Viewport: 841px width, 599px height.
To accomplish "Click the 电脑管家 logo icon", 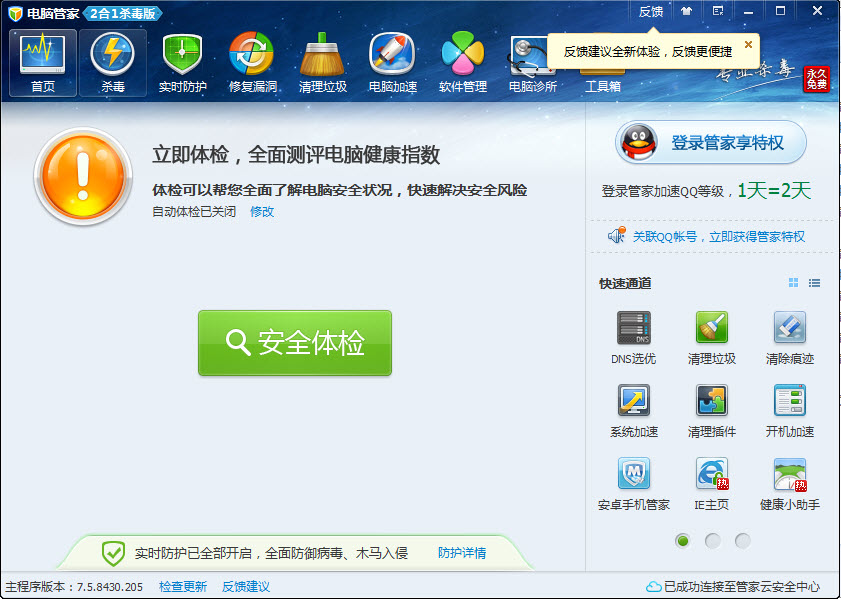I will [15, 13].
